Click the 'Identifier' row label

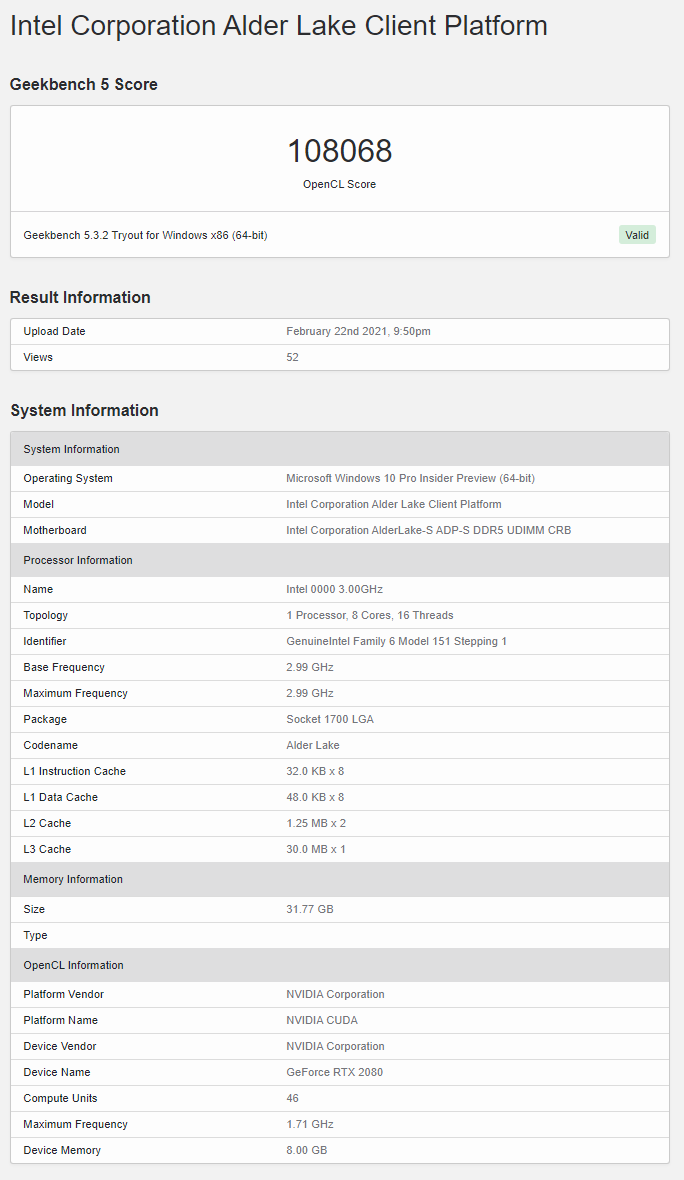pos(44,641)
